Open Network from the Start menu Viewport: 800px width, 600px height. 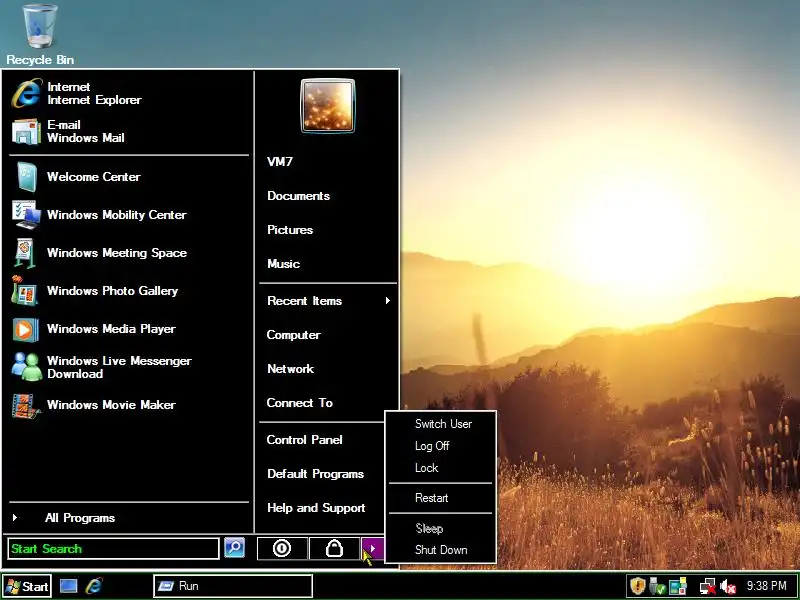[x=290, y=369]
